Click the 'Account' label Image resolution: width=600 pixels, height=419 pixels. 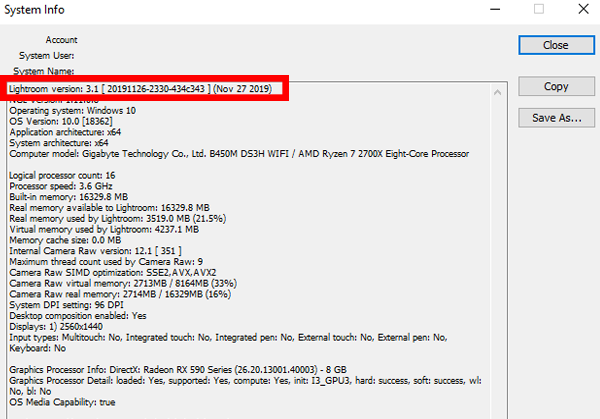point(62,40)
